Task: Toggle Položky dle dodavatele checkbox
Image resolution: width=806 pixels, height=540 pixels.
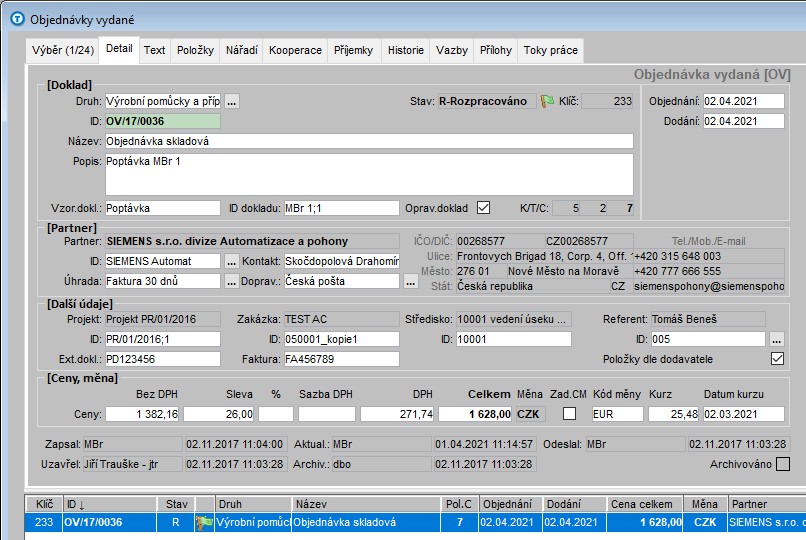Action: 777,359
